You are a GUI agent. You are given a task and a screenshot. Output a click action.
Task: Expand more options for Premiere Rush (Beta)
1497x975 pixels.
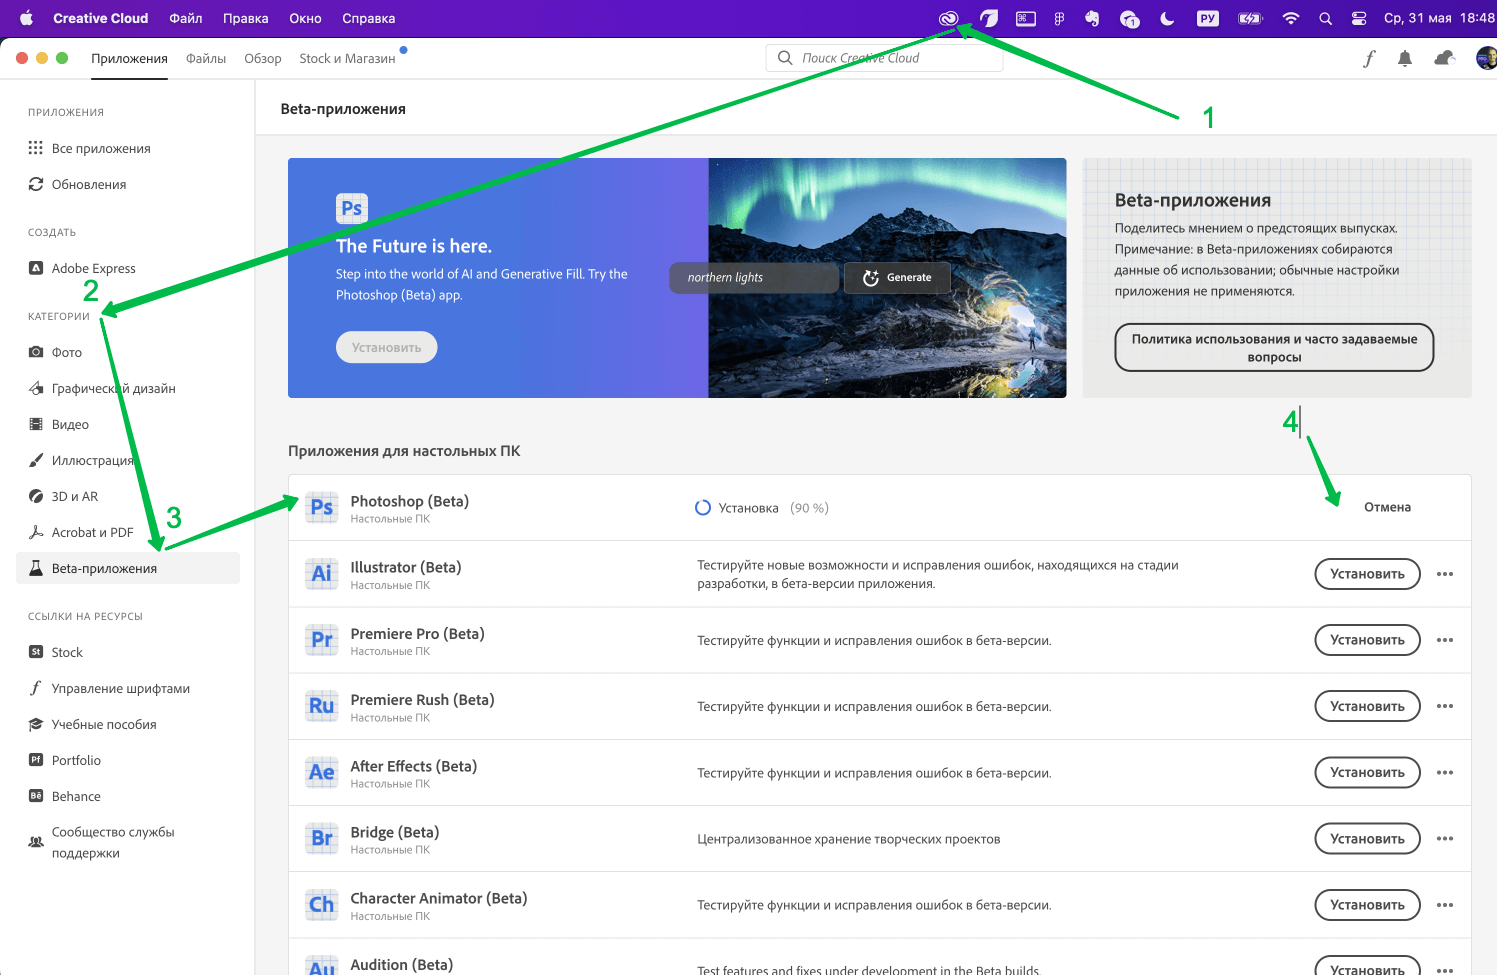click(1445, 706)
